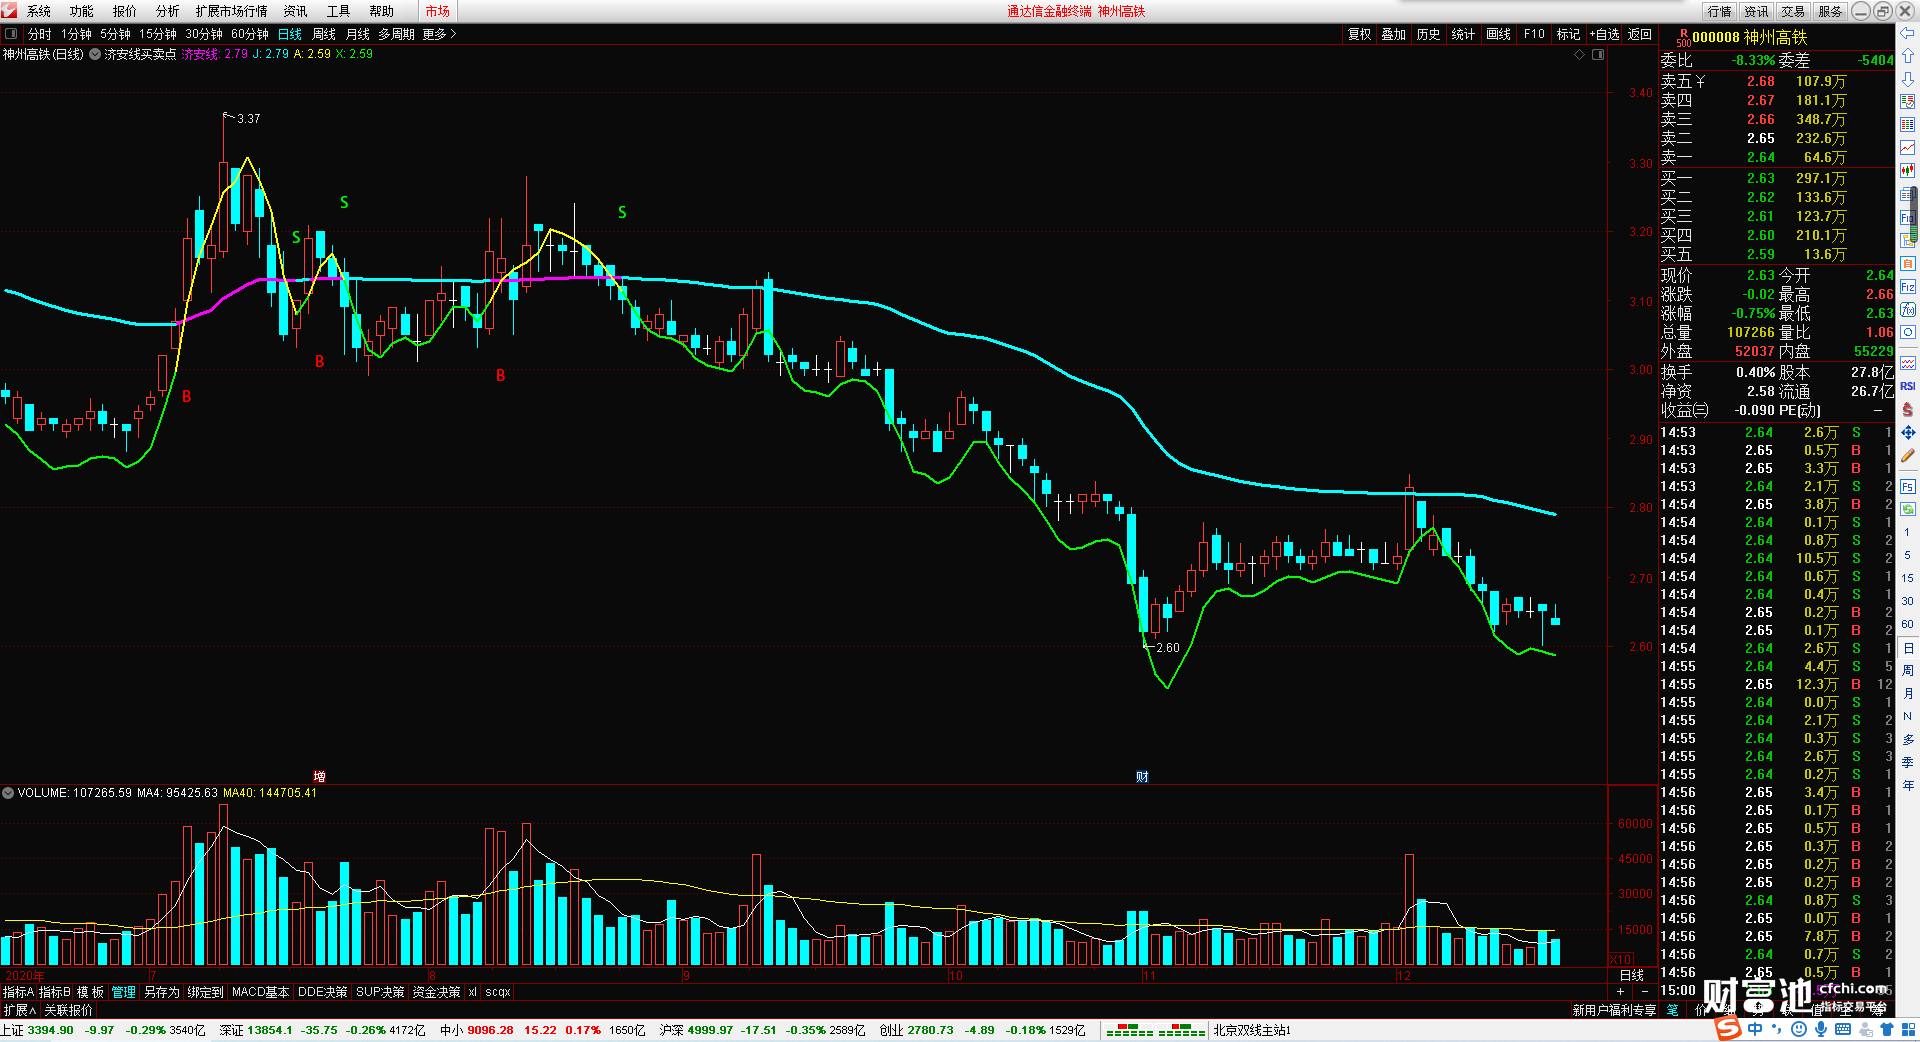This screenshot has width=1920, height=1042.
Task: Click the +自选 add to watchlist button
Action: click(x=1604, y=34)
